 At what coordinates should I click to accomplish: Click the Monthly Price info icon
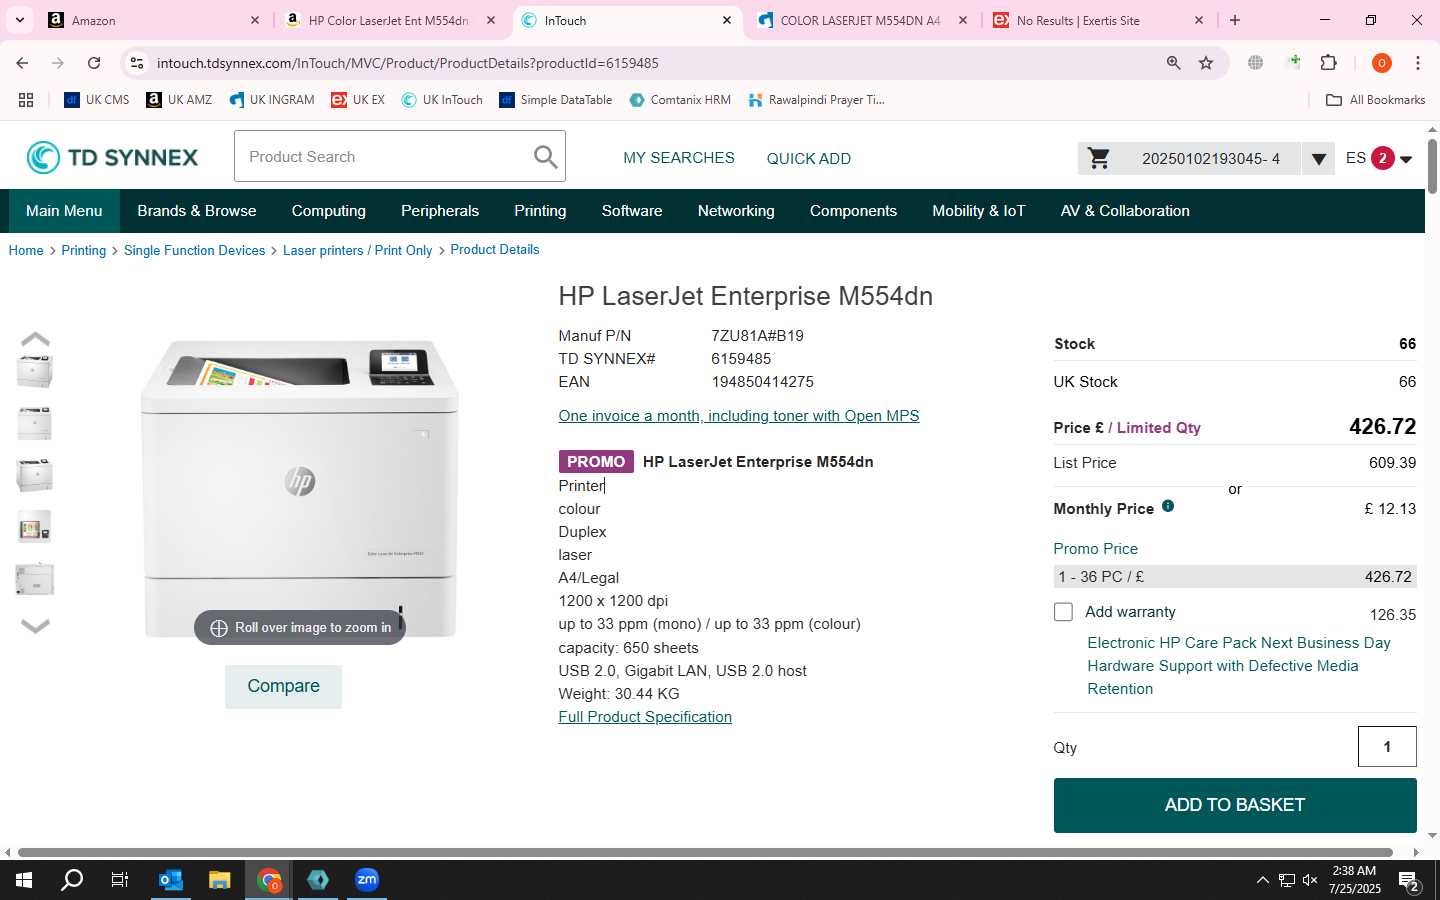[x=1168, y=506]
